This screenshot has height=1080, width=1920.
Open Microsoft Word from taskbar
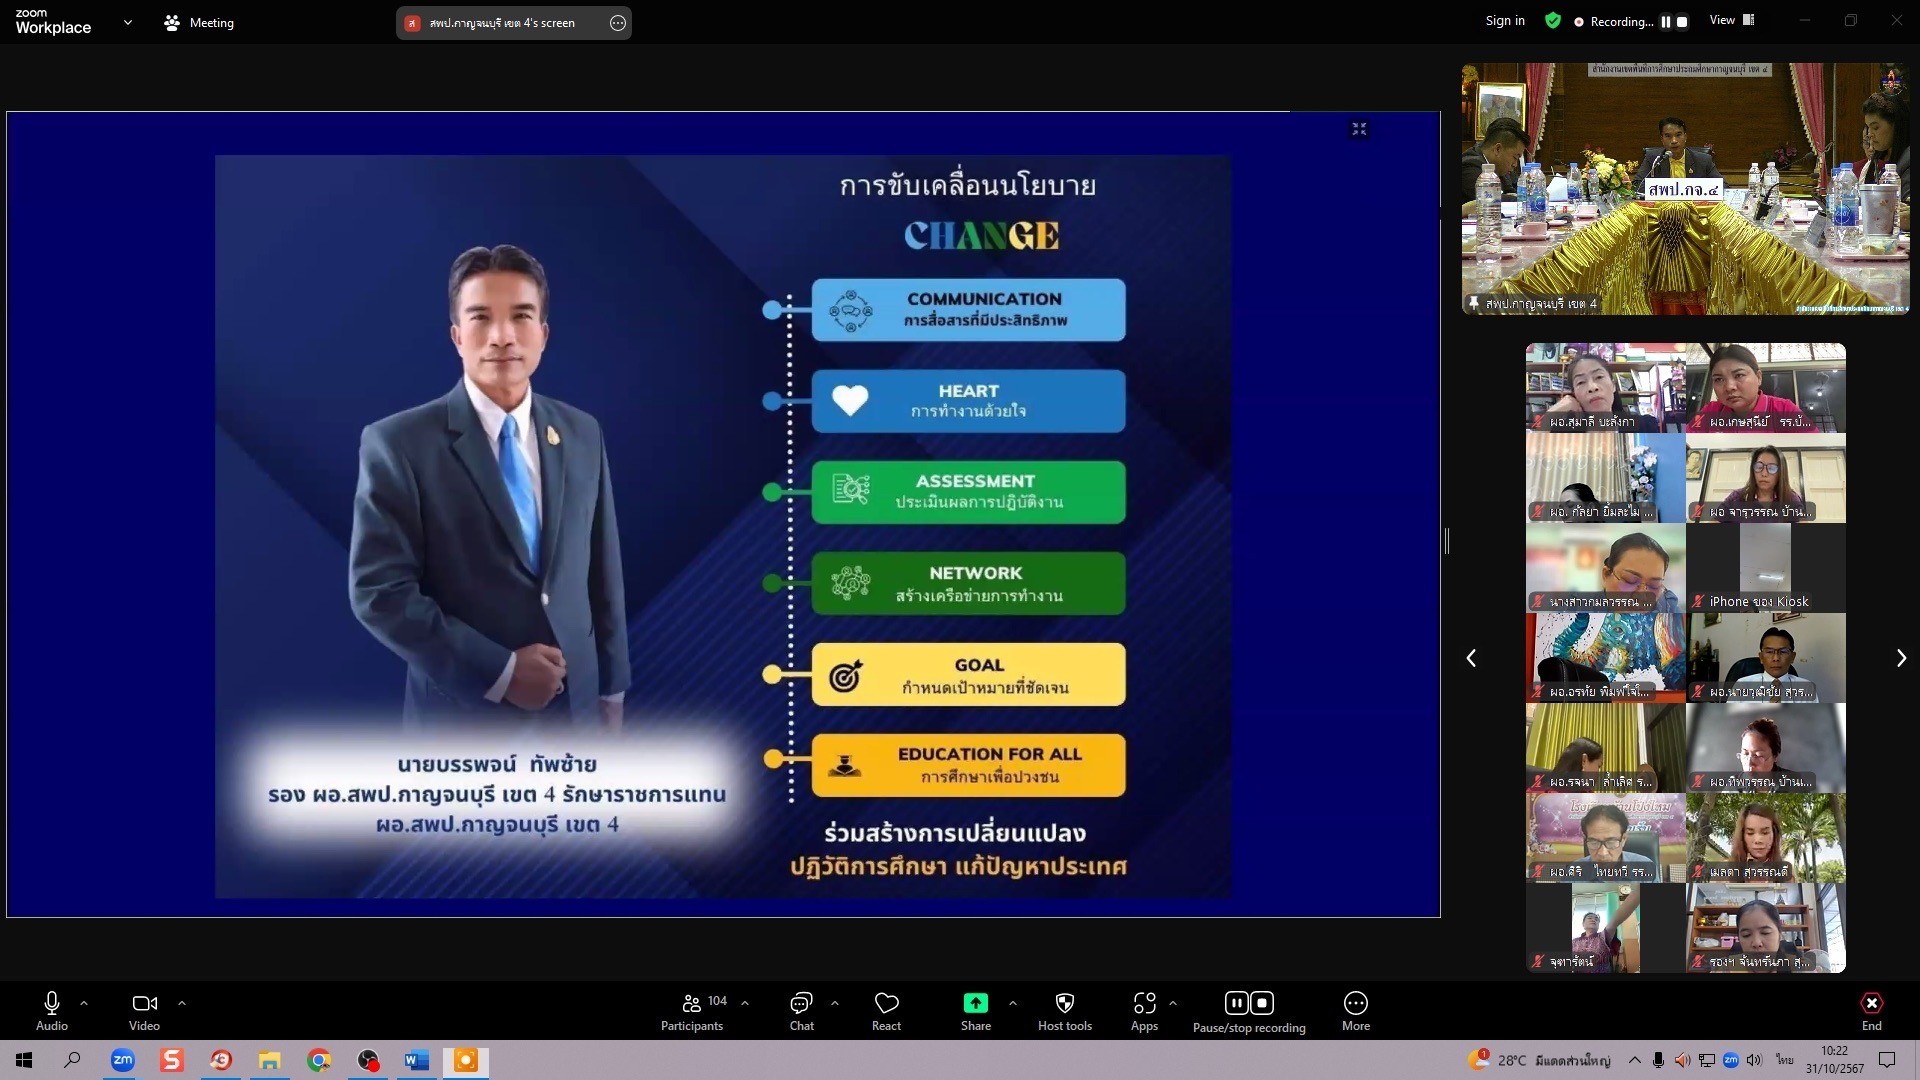click(x=417, y=1060)
